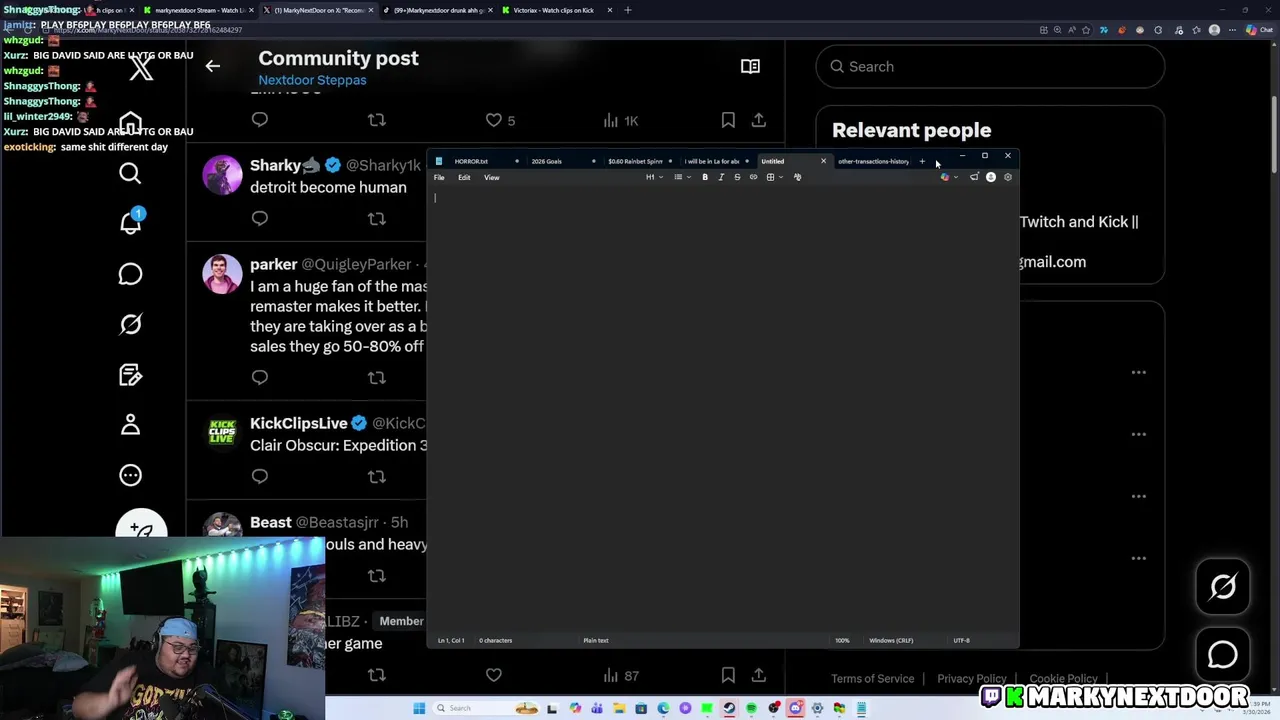Open the H1 heading dropdown
This screenshot has height=720, width=1280.
pos(654,177)
